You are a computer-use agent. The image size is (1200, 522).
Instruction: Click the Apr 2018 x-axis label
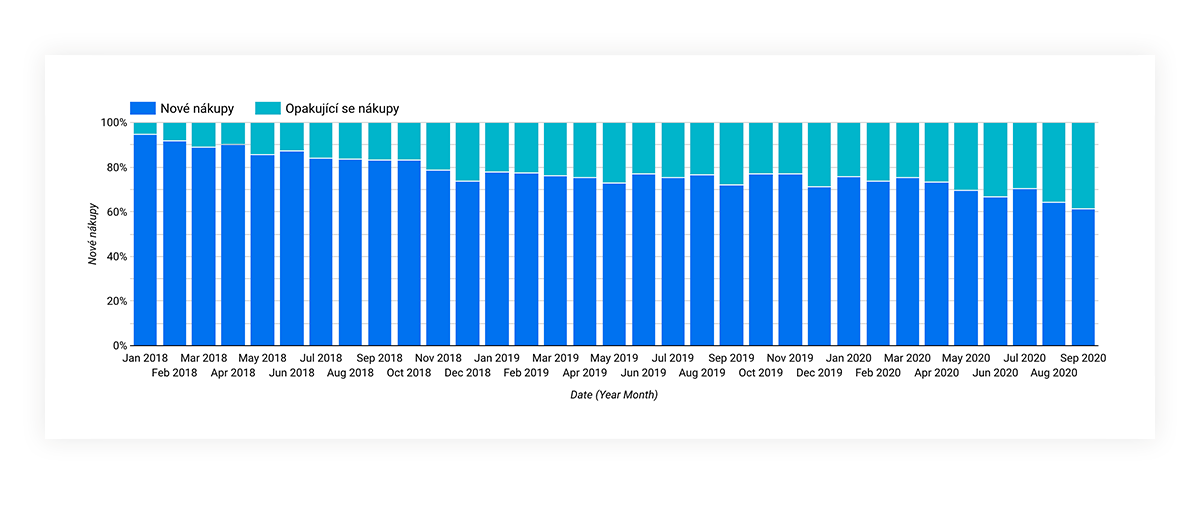coord(233,373)
